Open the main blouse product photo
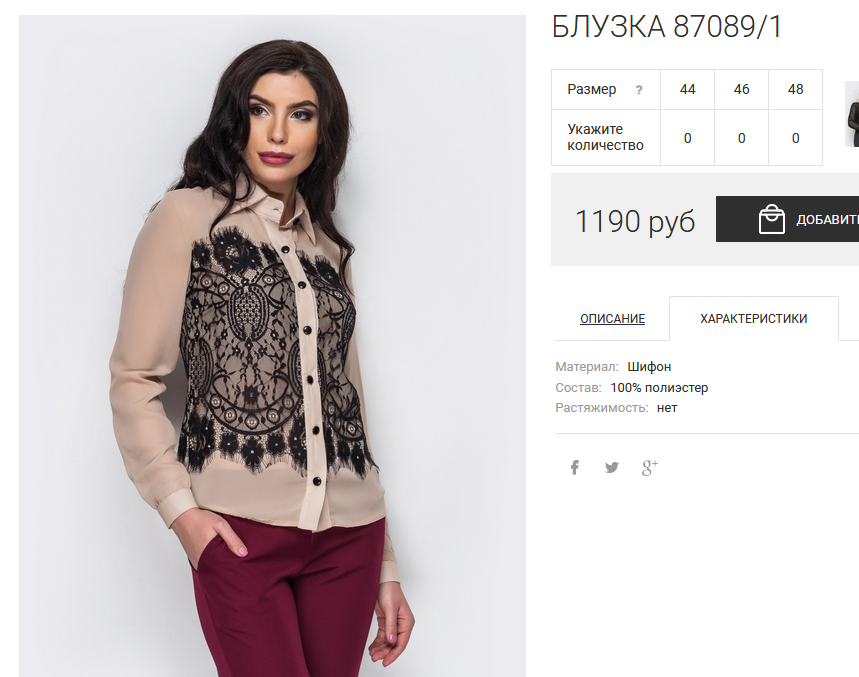Image resolution: width=859 pixels, height=677 pixels. coord(272,346)
